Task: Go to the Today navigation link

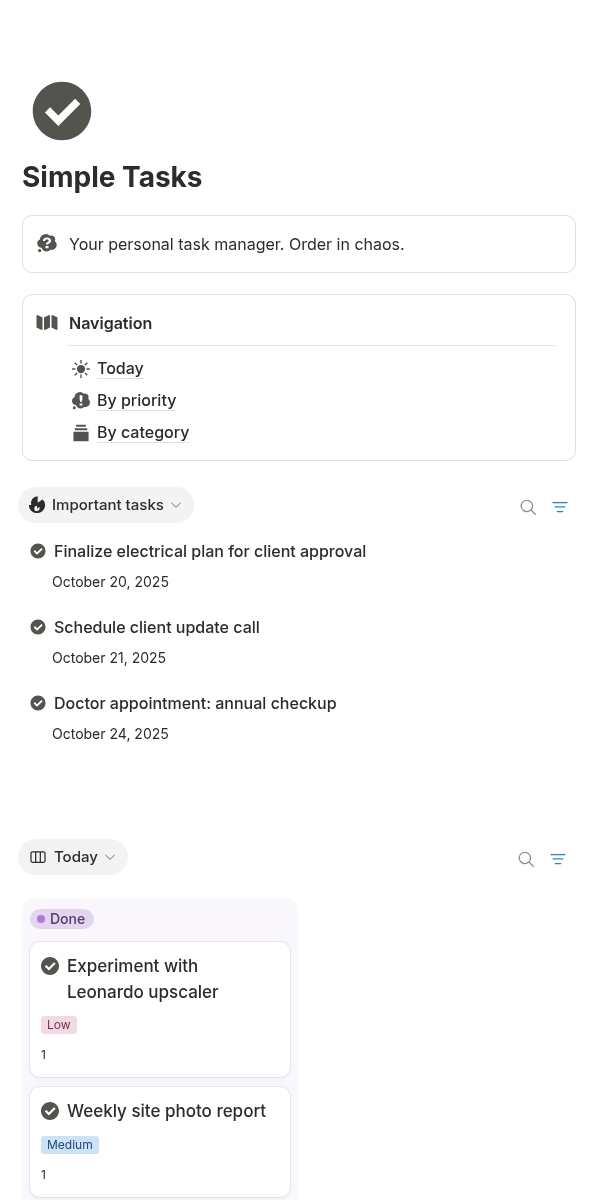Action: click(120, 368)
